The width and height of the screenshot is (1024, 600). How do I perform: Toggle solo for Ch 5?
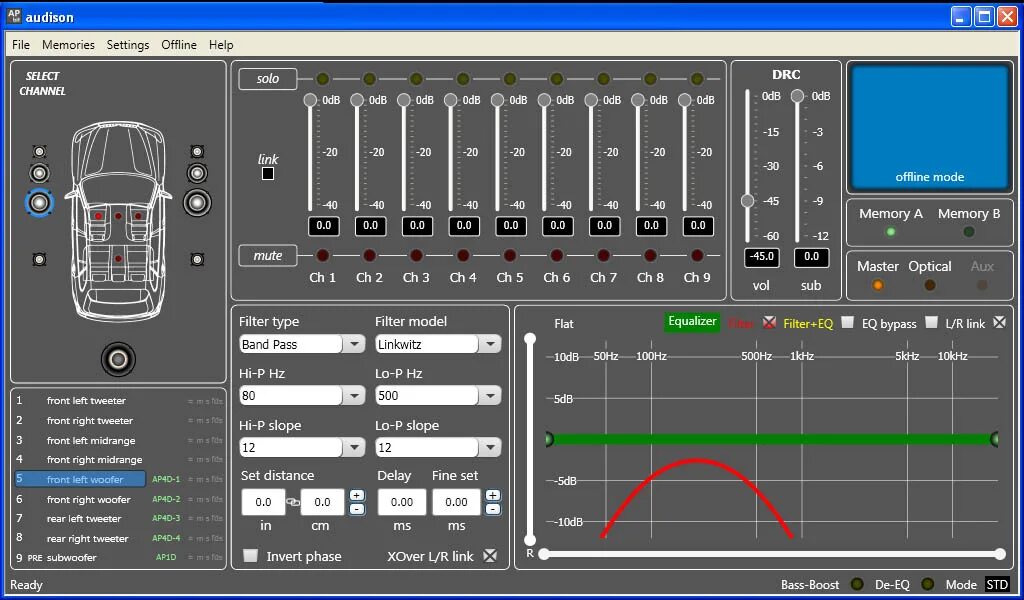pyautogui.click(x=510, y=79)
